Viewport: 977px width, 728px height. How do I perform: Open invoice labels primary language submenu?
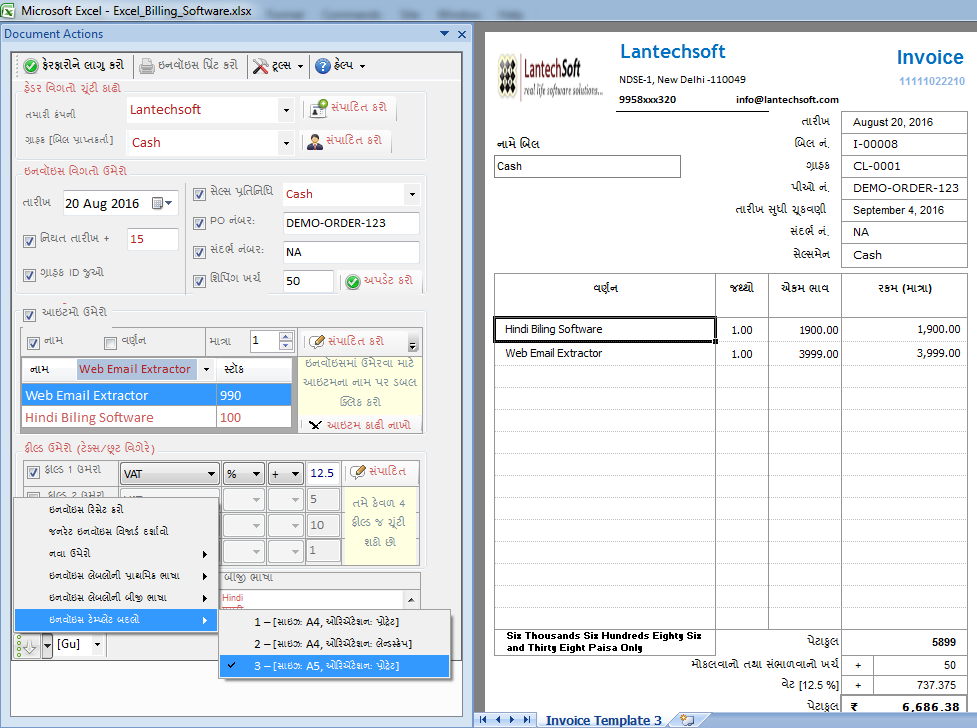[x=116, y=575]
